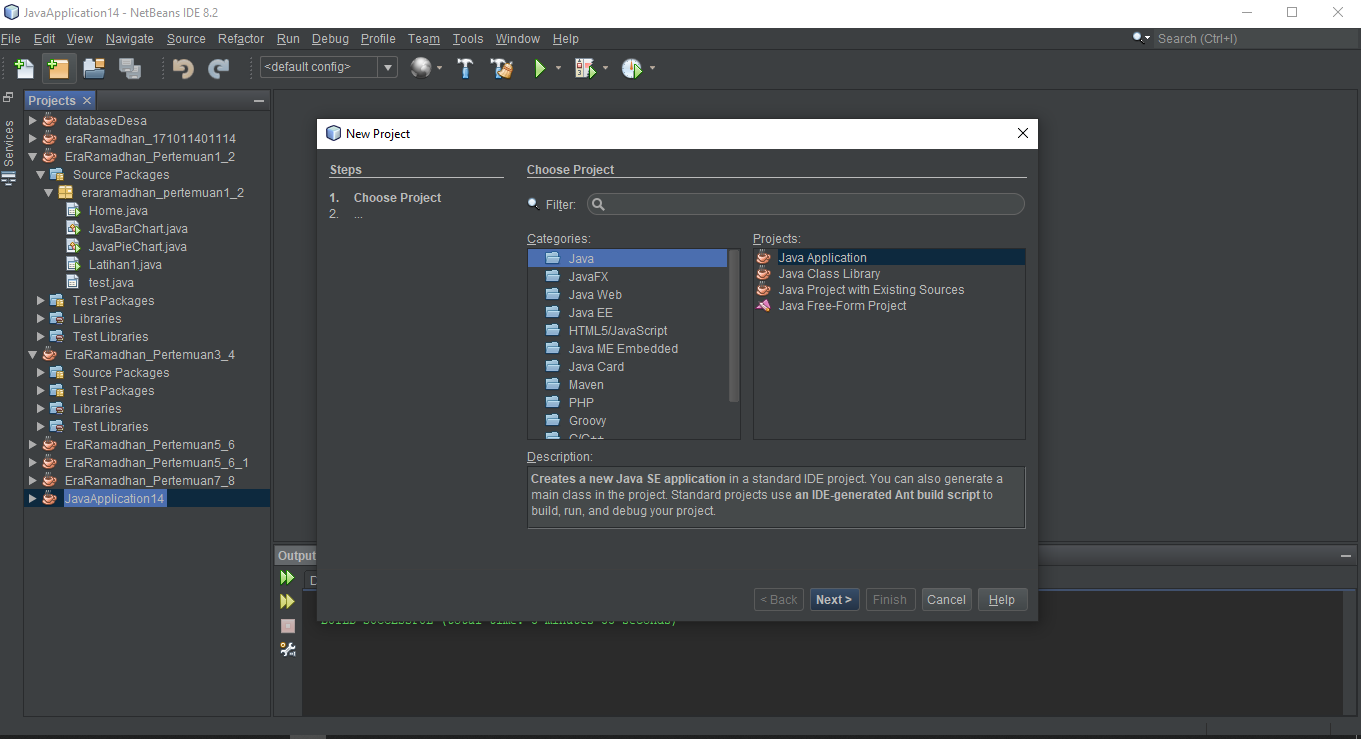Select the PHP category
Viewport: 1361px width, 739px height.
point(581,403)
